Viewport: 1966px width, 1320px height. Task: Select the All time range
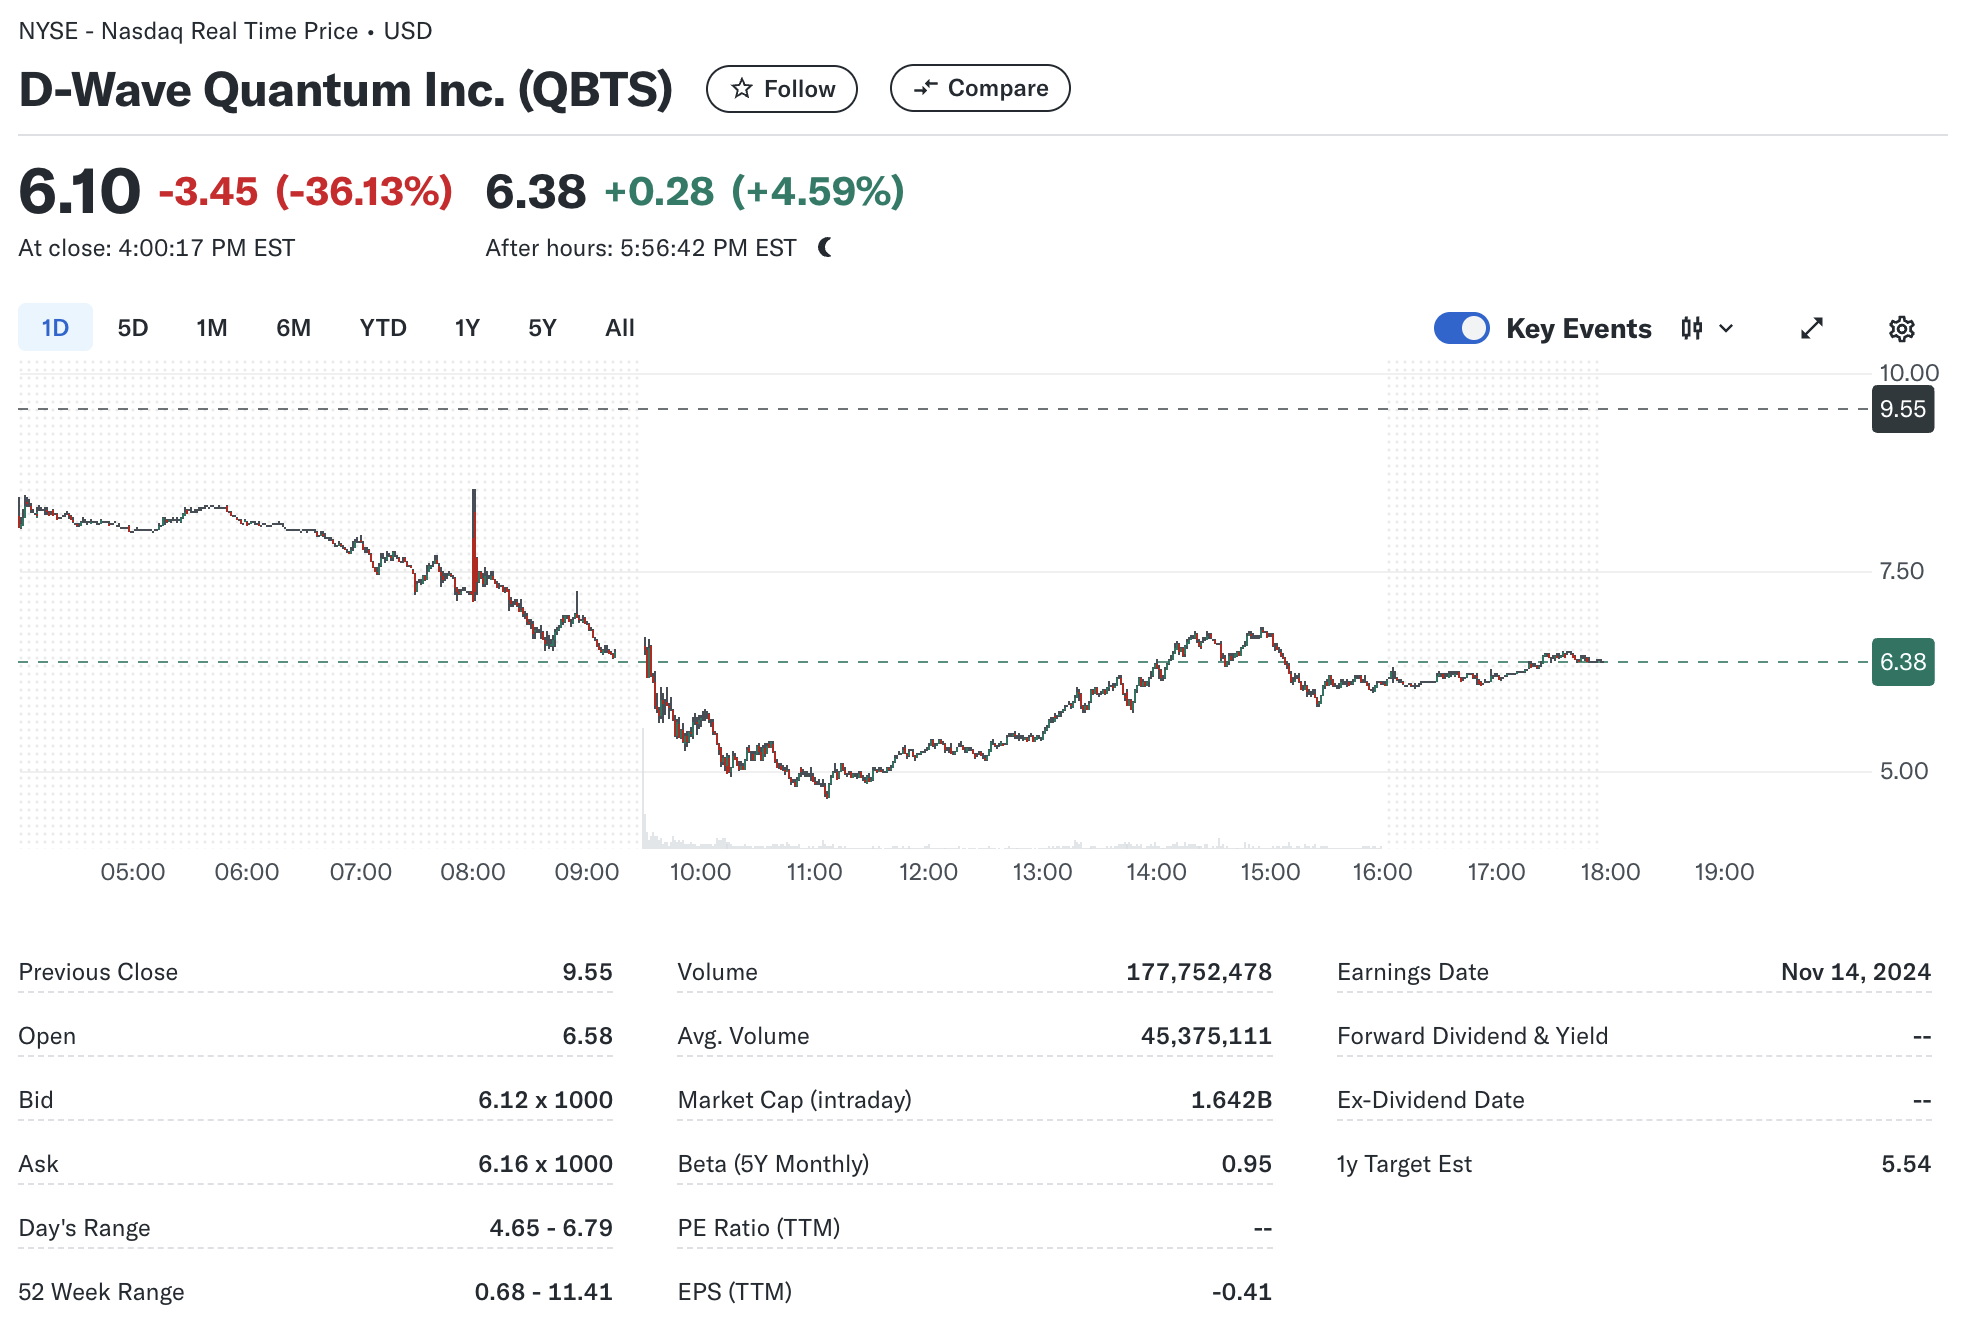pos(620,328)
